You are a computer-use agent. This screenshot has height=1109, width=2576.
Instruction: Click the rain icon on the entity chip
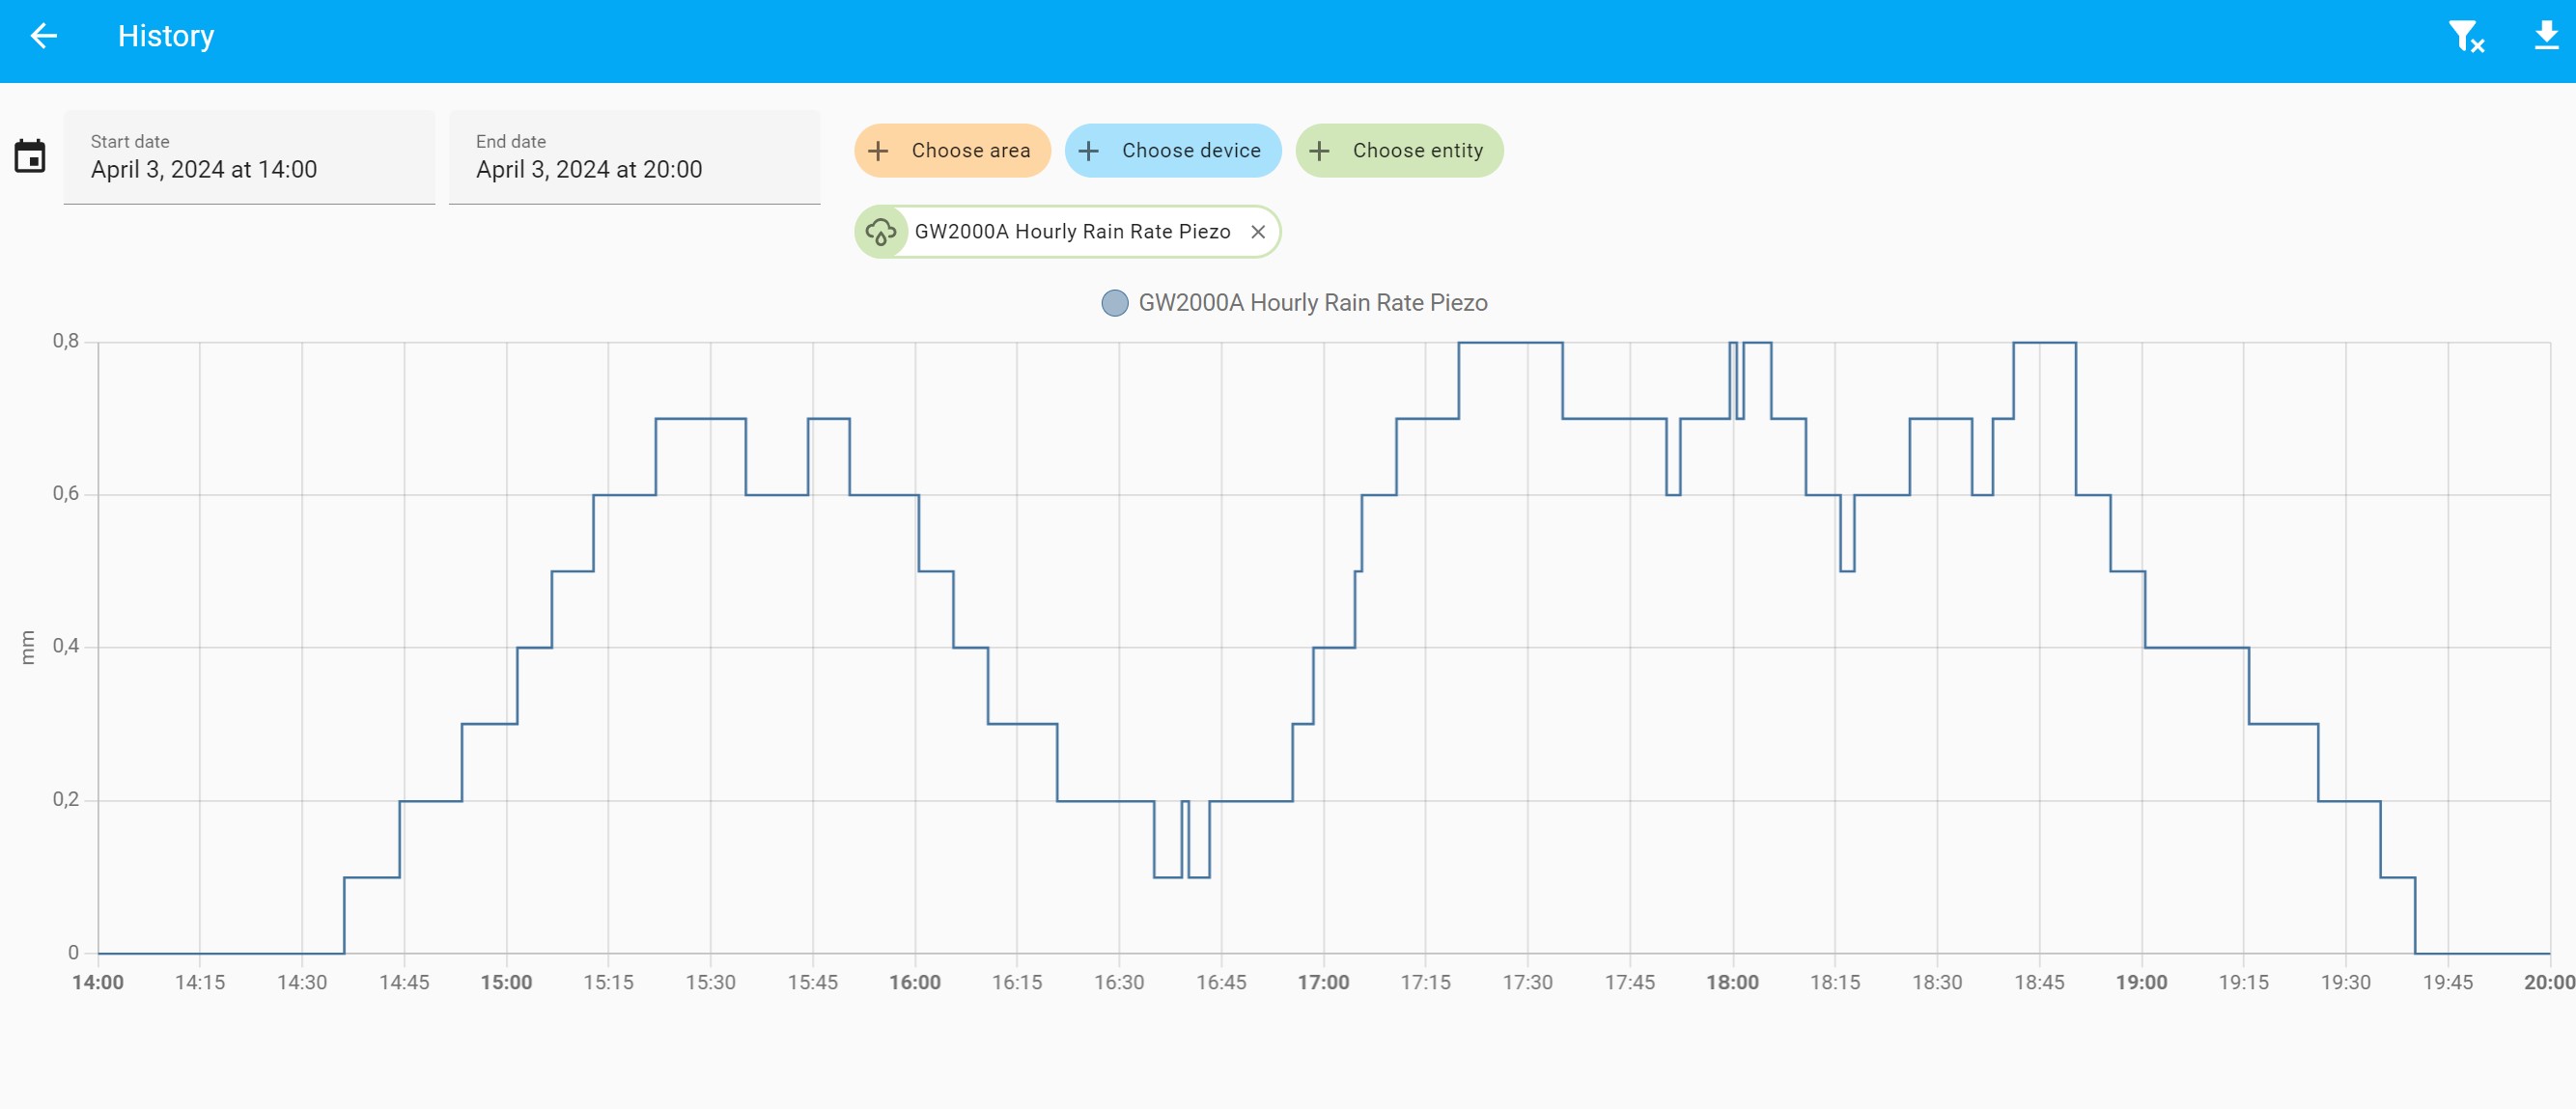(881, 231)
